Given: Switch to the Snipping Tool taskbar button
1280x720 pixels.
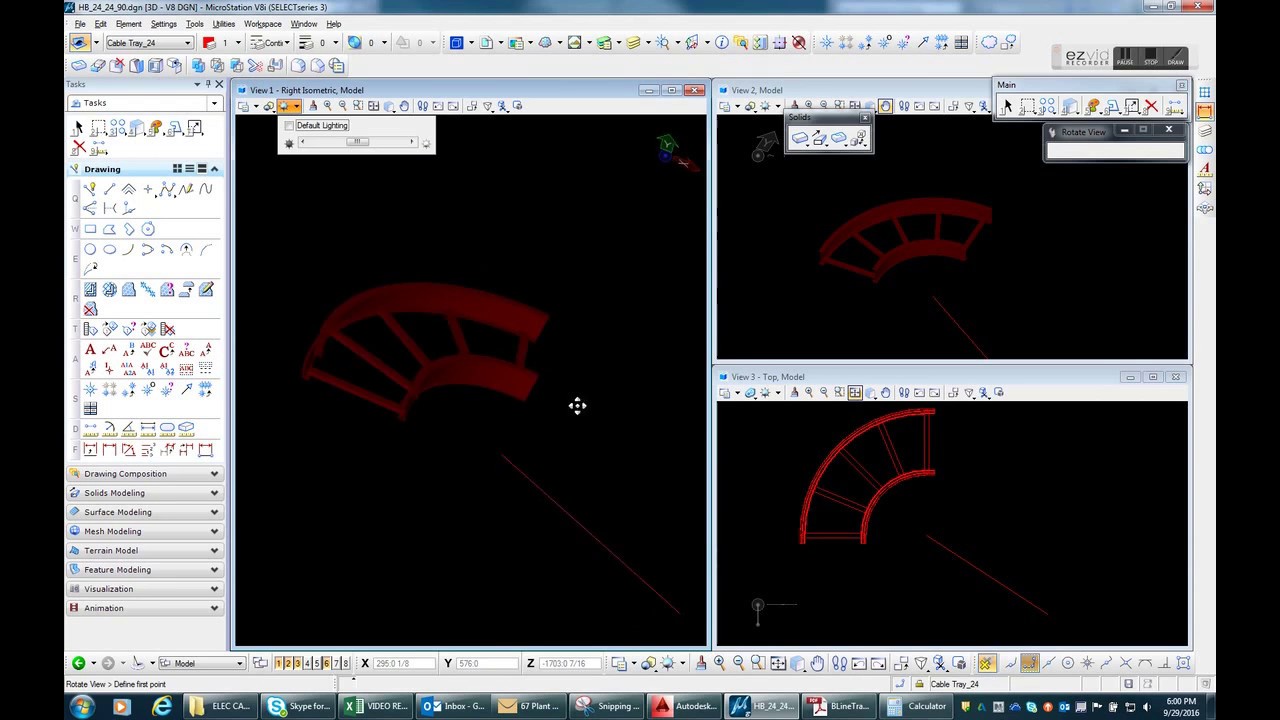Looking at the screenshot, I should pos(608,706).
